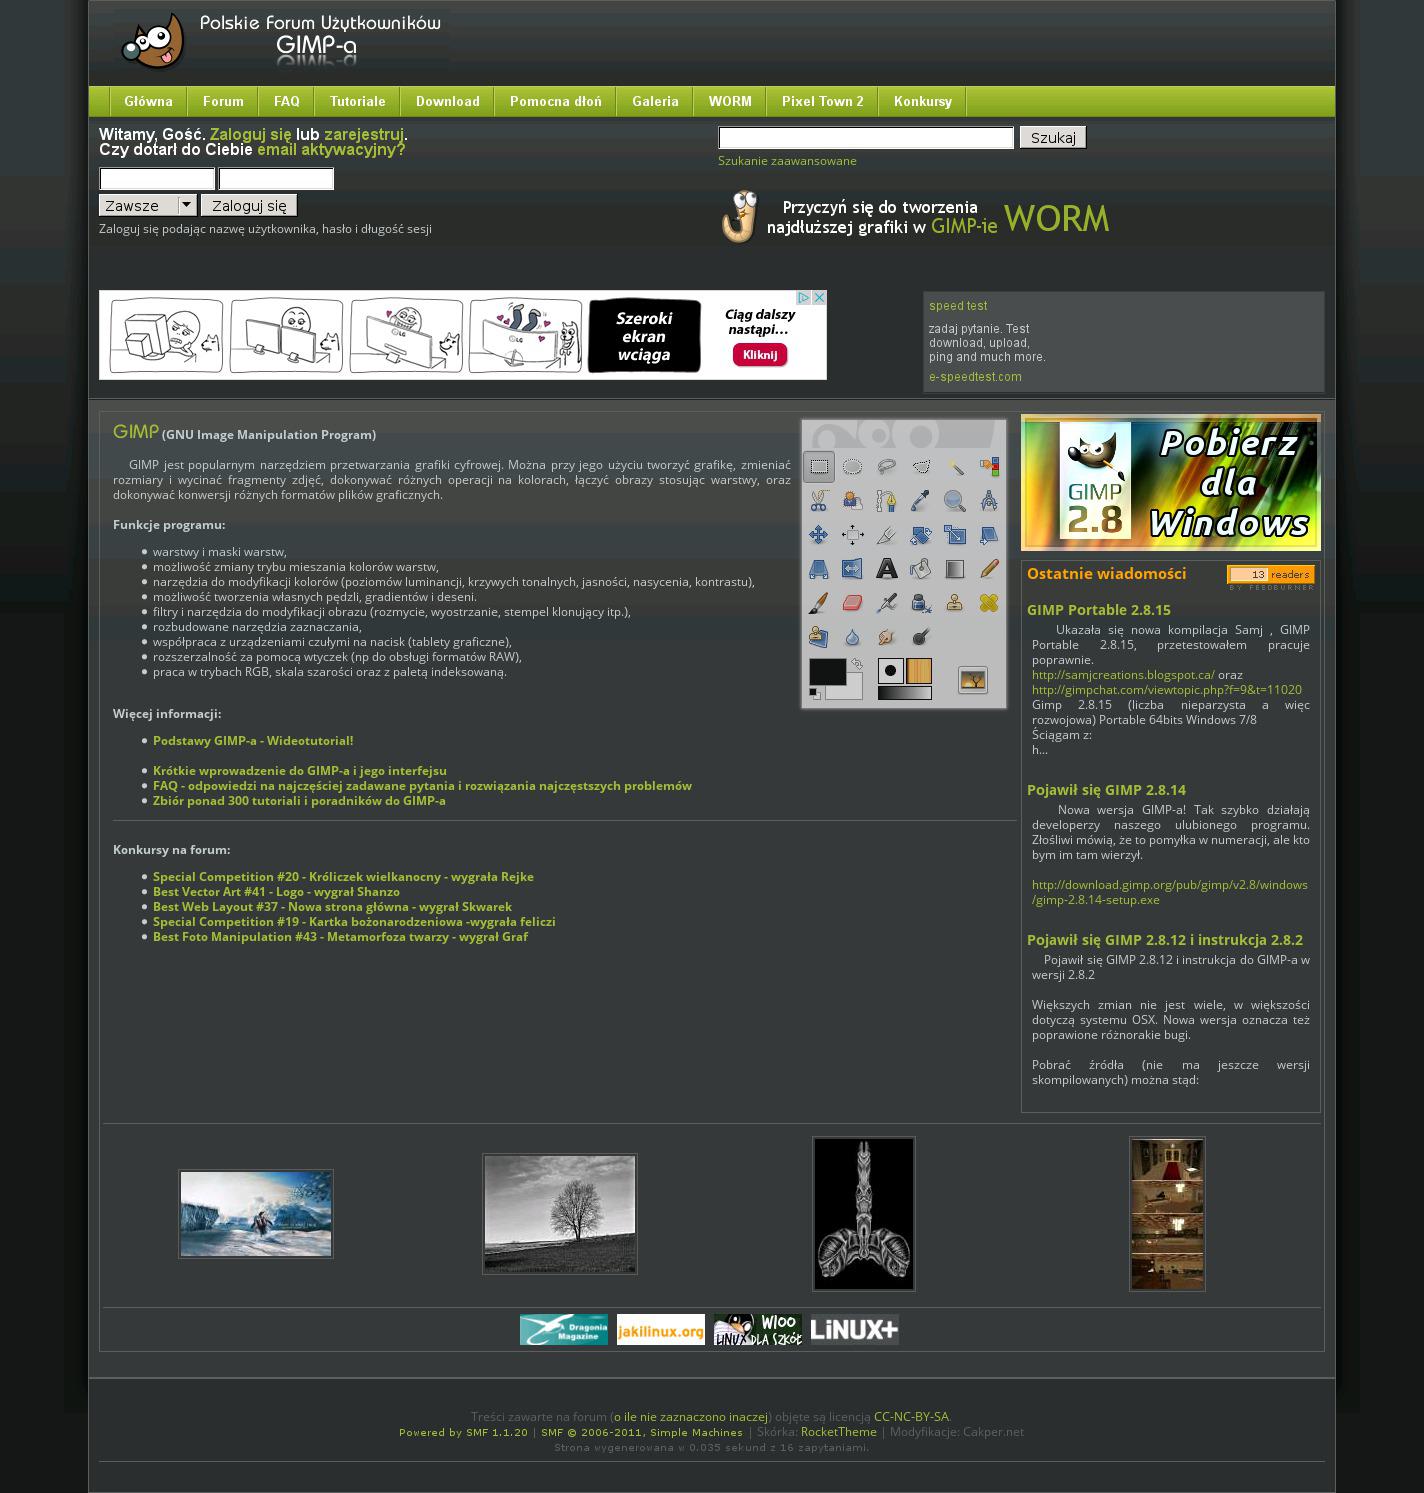Click the black foreground color swatch
Screen dimensions: 1424x1493
[826, 672]
